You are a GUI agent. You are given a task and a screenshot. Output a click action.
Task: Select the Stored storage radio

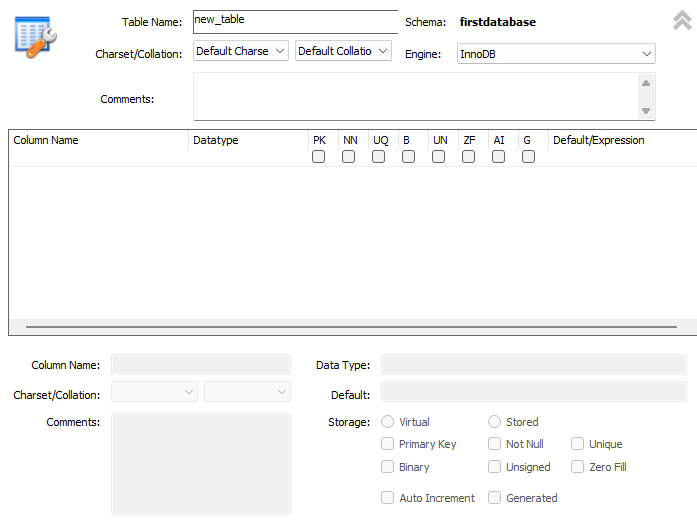[x=494, y=422]
